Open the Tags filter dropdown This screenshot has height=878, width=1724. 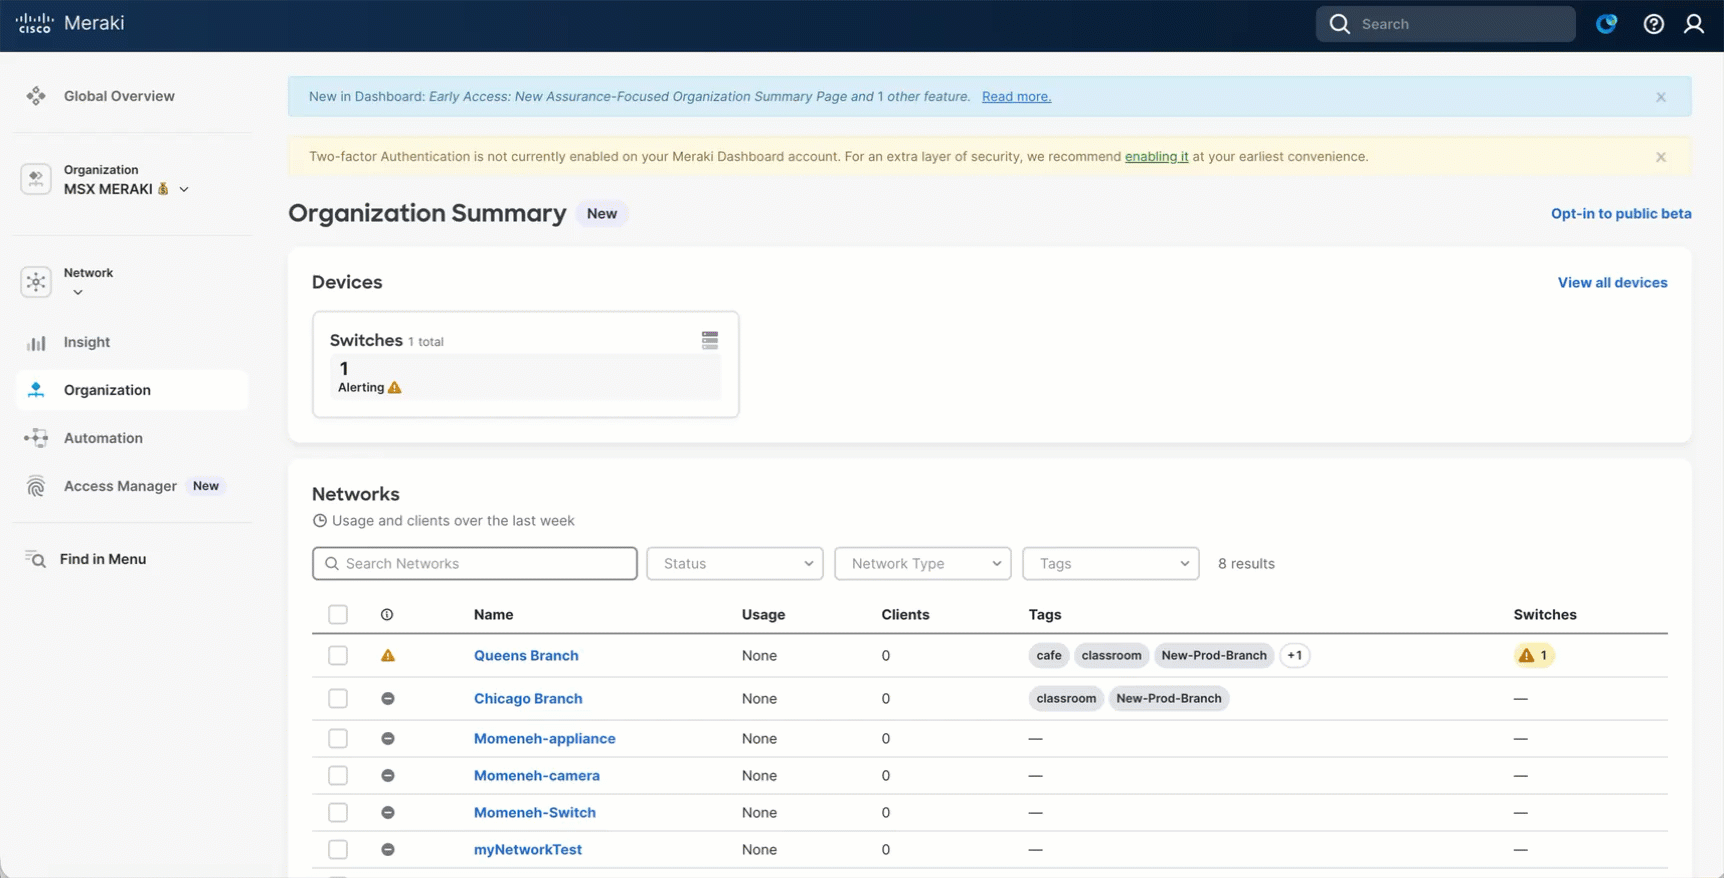tap(1111, 563)
